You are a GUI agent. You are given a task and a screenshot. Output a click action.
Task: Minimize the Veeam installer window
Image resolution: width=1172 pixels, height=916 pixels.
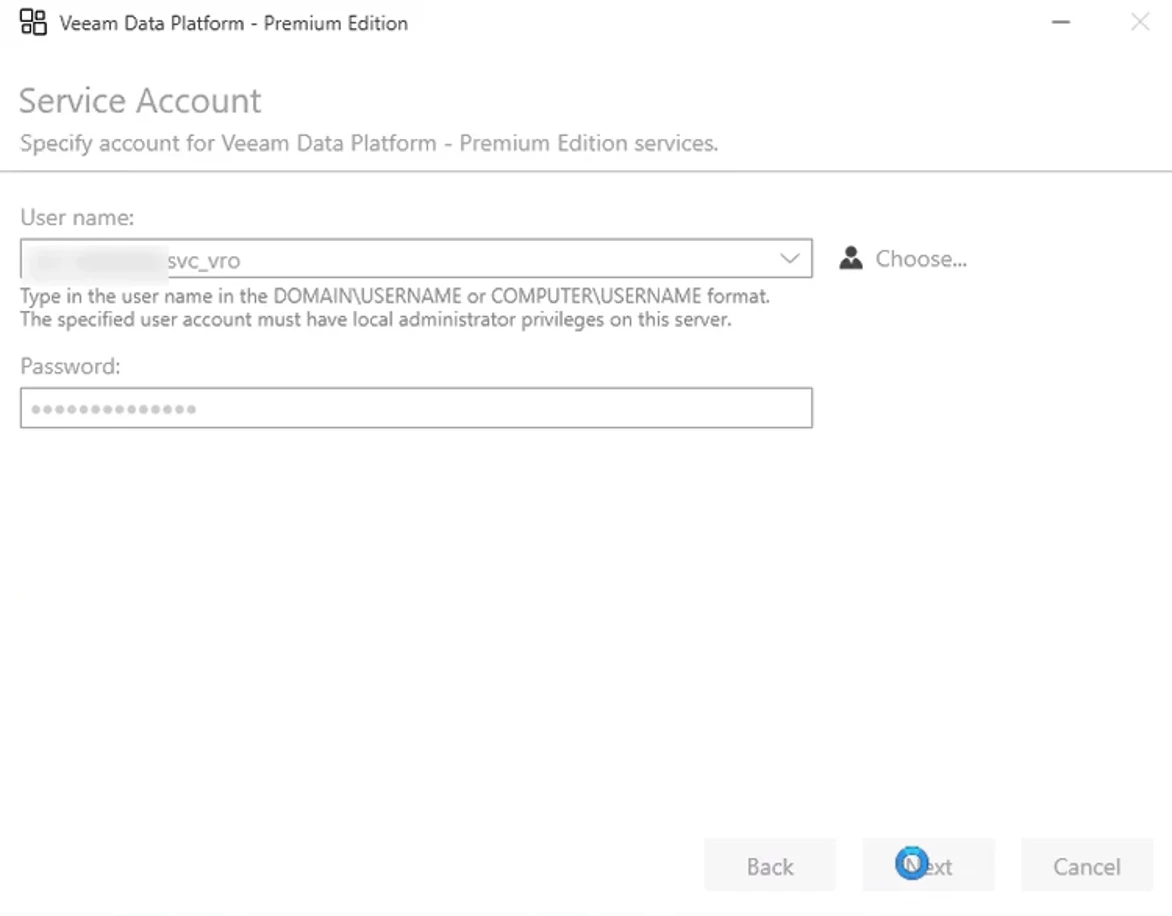tap(1061, 22)
